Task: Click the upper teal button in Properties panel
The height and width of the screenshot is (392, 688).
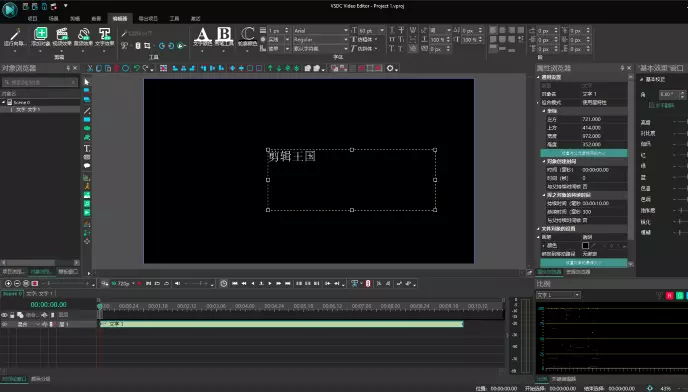Action: pos(584,153)
